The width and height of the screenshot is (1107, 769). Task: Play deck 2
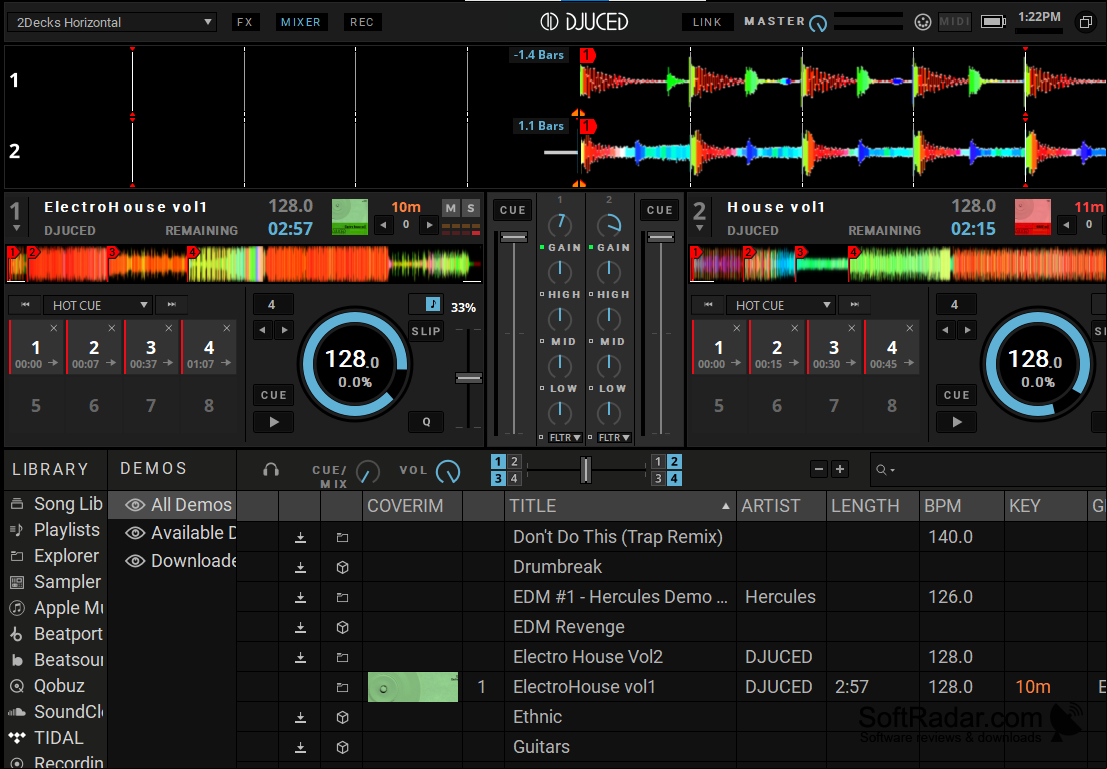957,422
